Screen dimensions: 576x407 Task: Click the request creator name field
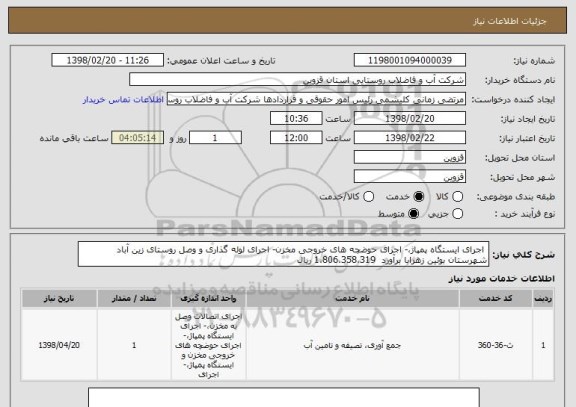(x=316, y=99)
